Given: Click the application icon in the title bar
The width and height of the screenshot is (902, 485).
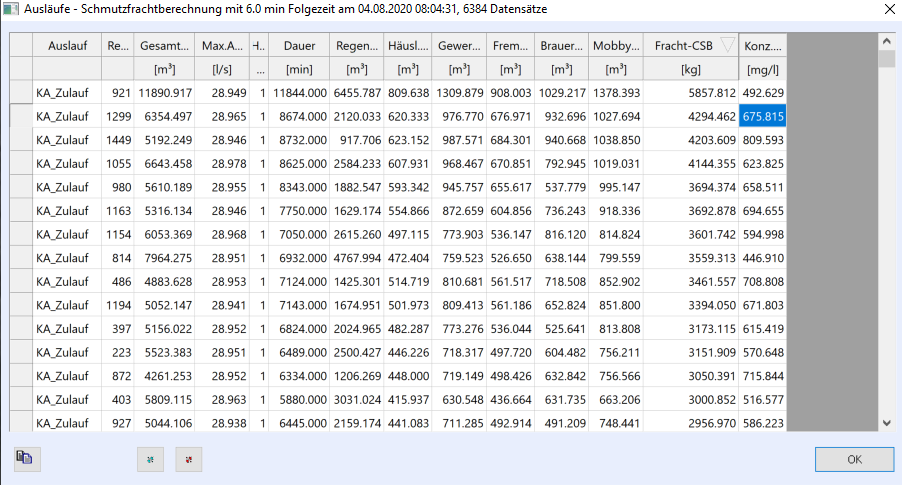Looking at the screenshot, I should click(x=11, y=9).
